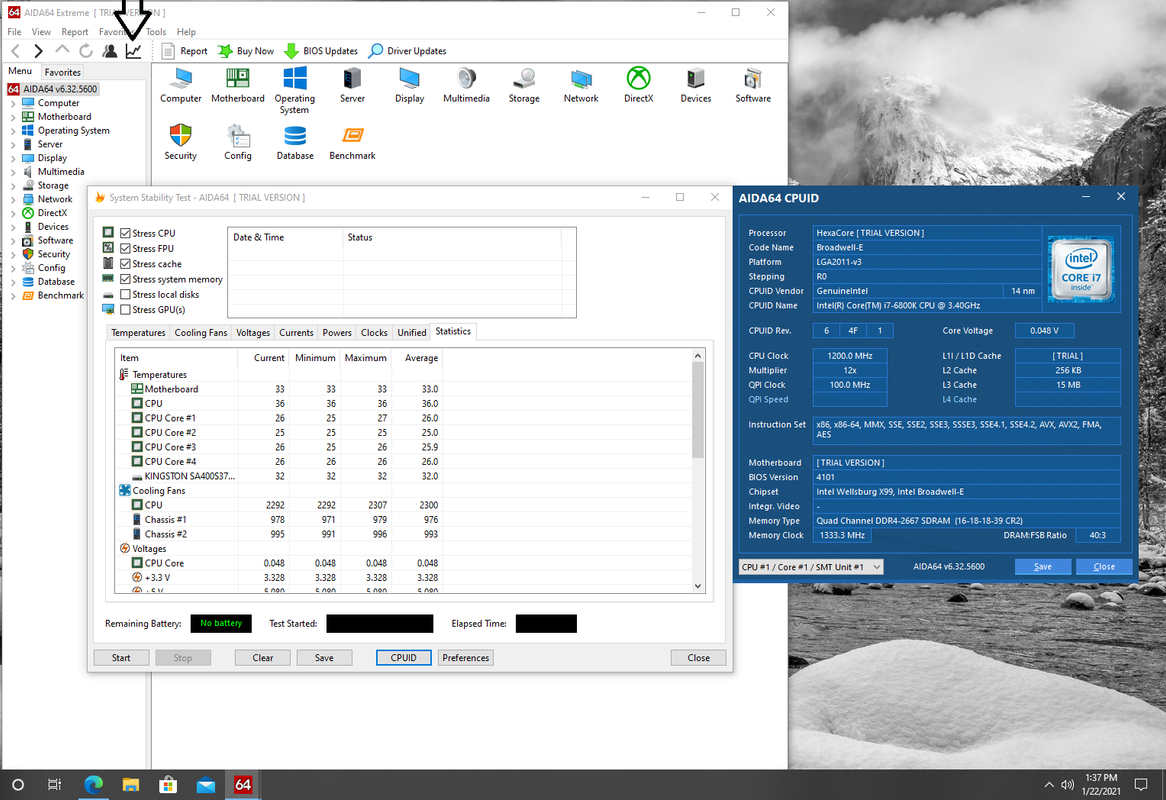Open the View menu
The image size is (1166, 800).
(x=41, y=32)
